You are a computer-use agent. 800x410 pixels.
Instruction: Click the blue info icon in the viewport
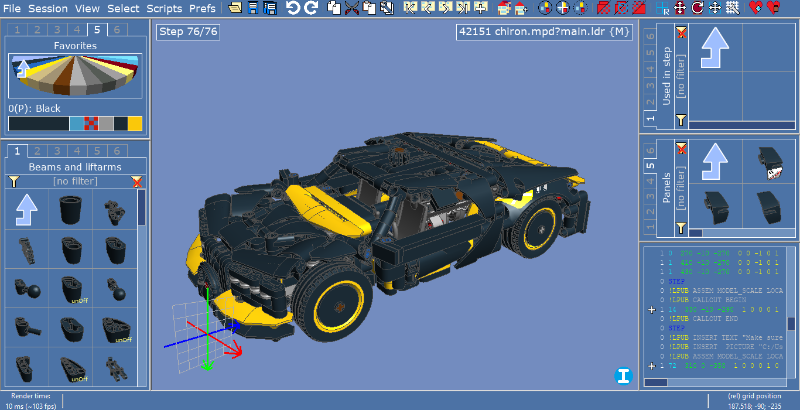coord(623,376)
